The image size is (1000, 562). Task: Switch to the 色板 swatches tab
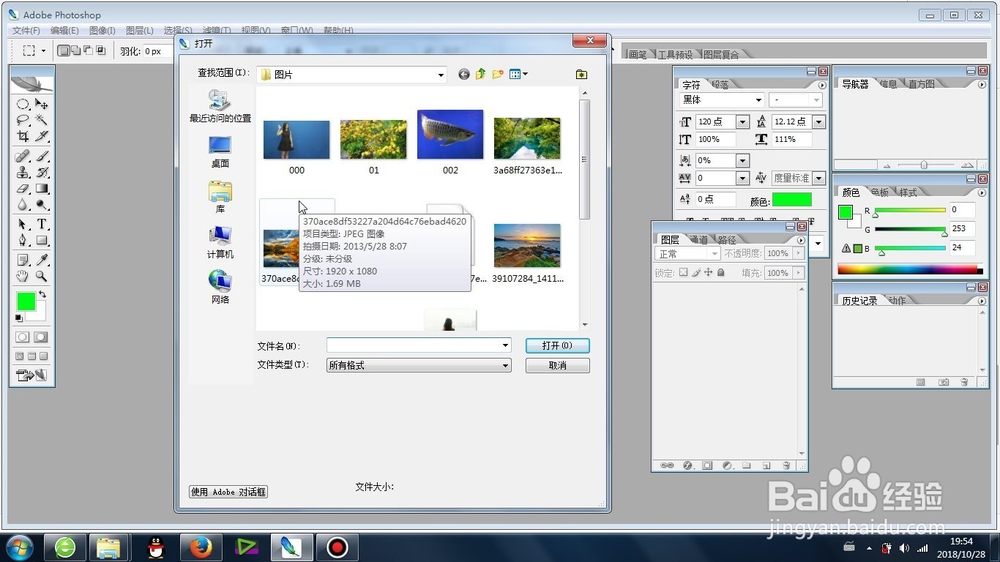click(880, 192)
